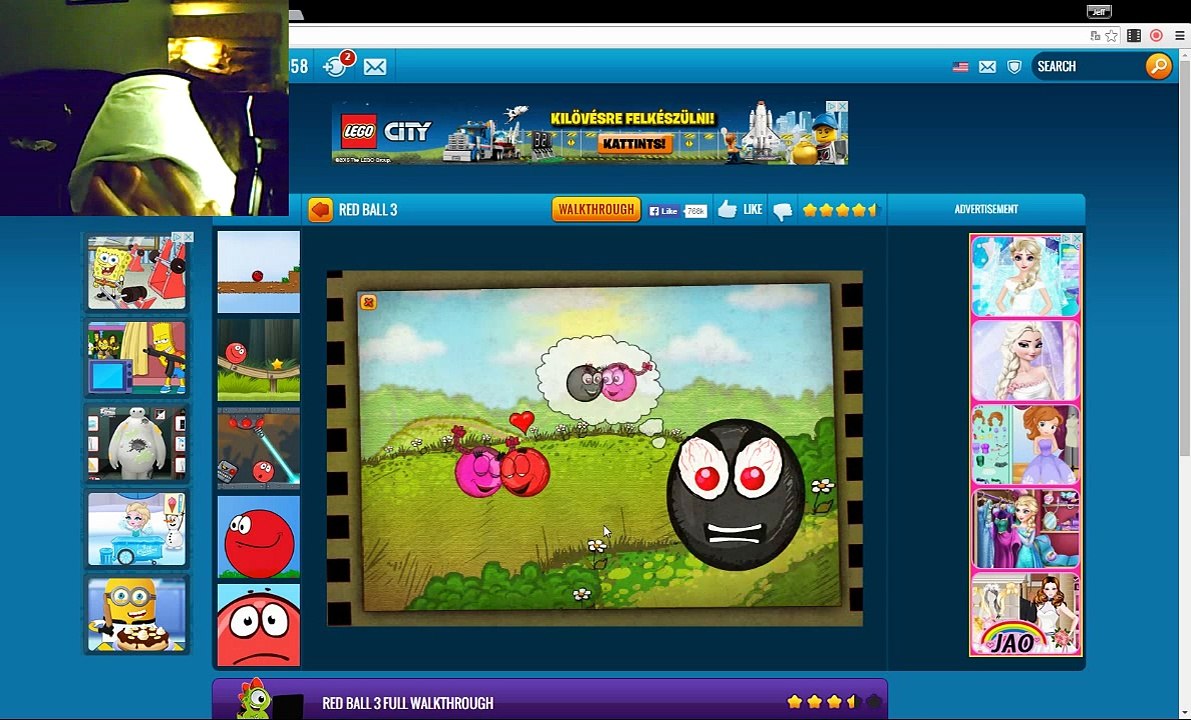The height and width of the screenshot is (720, 1191).
Task: Open the Bart Simpson game thumbnail
Action: pyautogui.click(x=137, y=358)
